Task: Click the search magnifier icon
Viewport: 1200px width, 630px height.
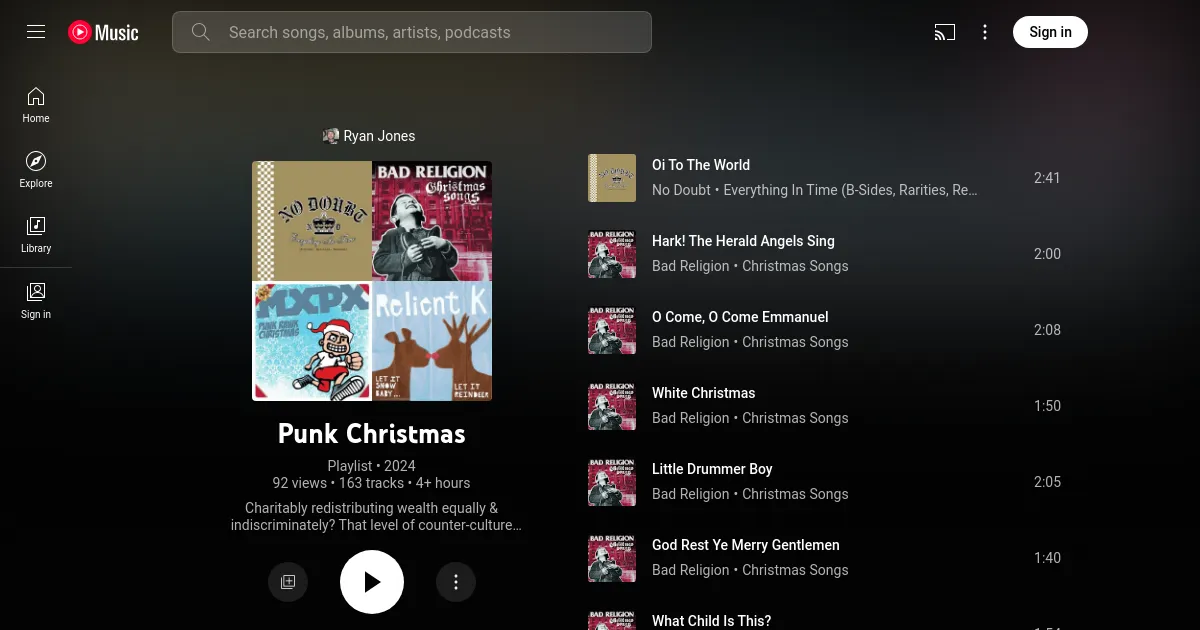Action: (200, 32)
